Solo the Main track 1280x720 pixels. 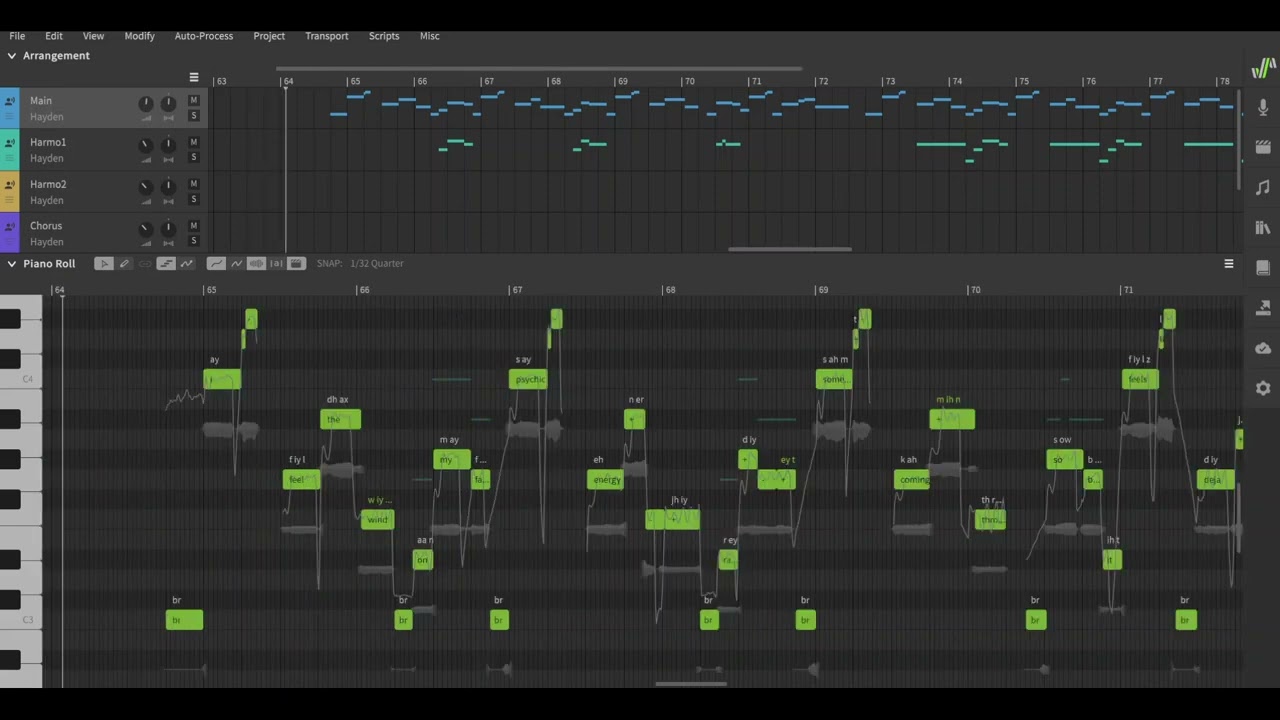(194, 116)
